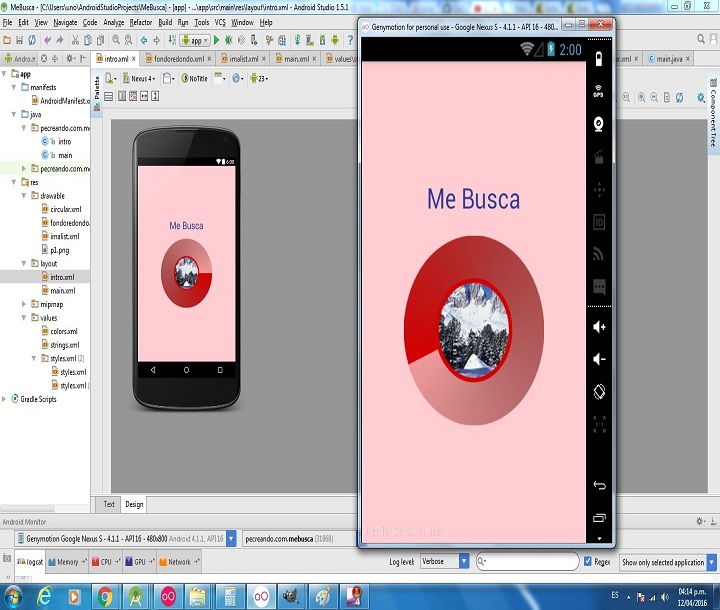The width and height of the screenshot is (720, 610).
Task: Click the process pecreando.com.mebusca selector
Action: coord(299,538)
